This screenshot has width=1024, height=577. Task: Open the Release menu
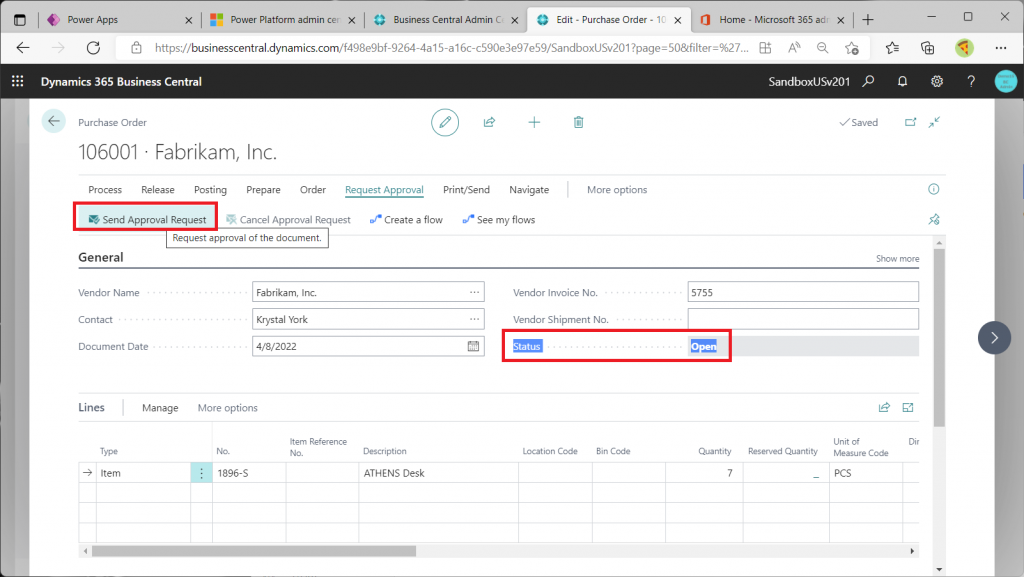coord(158,190)
